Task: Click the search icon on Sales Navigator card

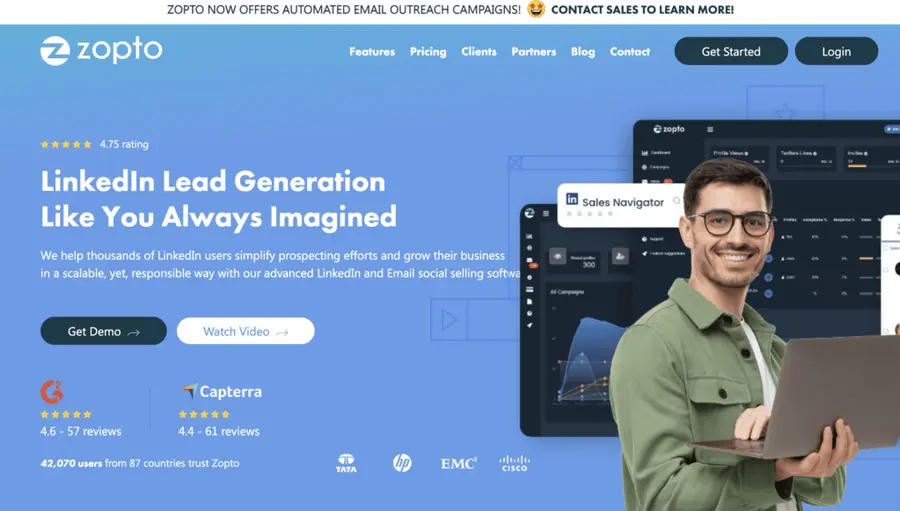Action: click(677, 200)
